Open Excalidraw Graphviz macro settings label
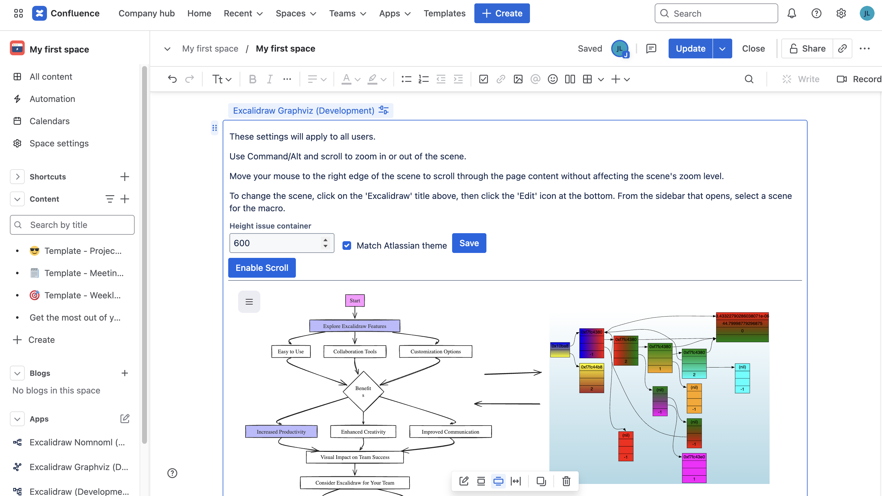 (x=310, y=111)
